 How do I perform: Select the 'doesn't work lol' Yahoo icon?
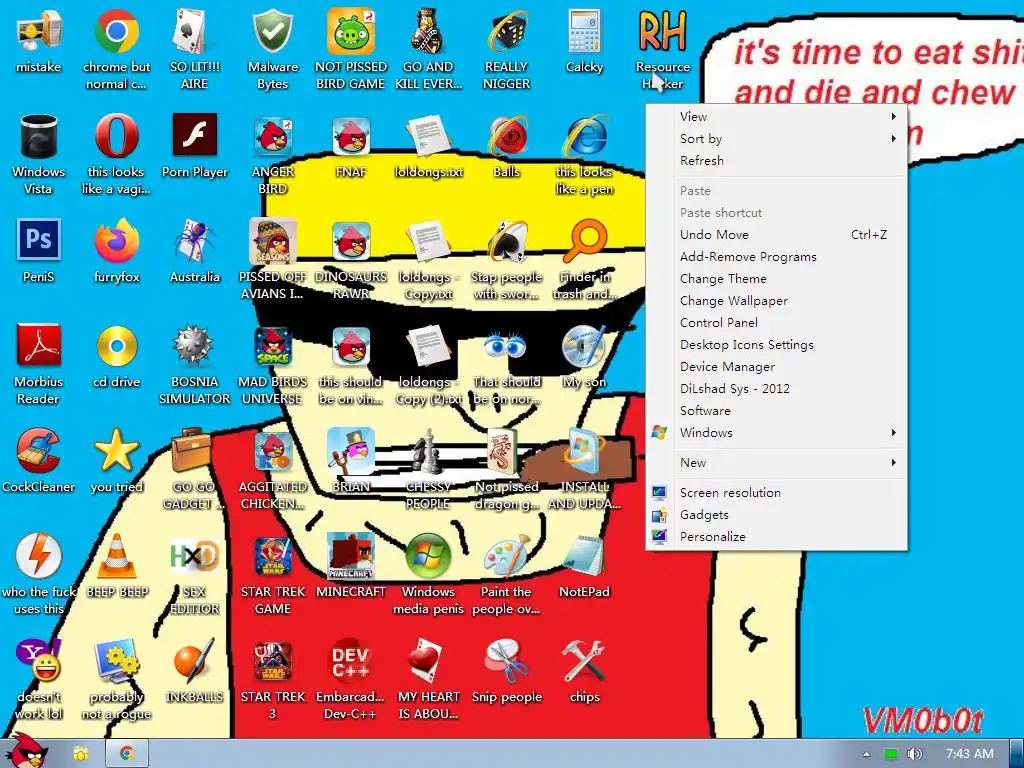[39, 661]
